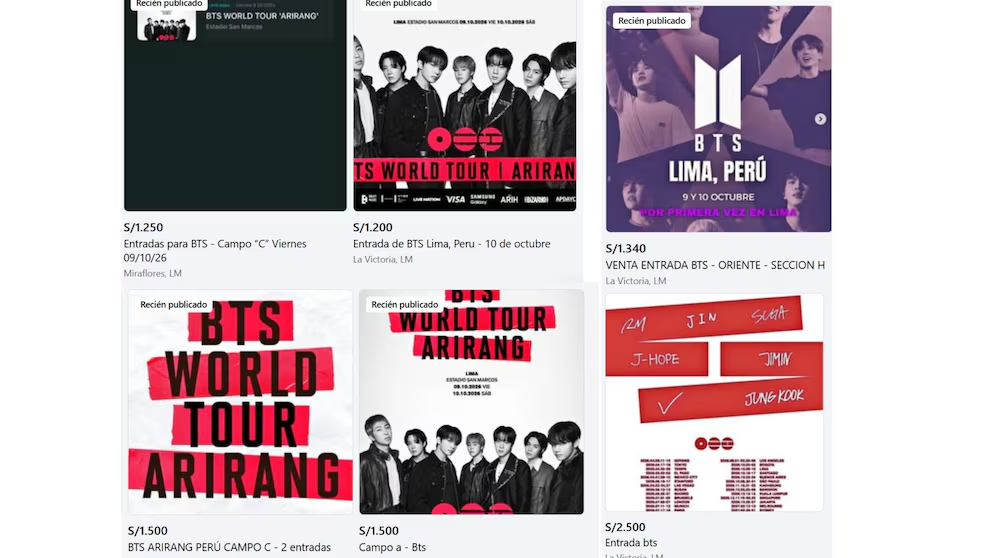Click next-image arrow on BTS Lima listing
Image resolution: width=992 pixels, height=558 pixels.
pyautogui.click(x=820, y=119)
